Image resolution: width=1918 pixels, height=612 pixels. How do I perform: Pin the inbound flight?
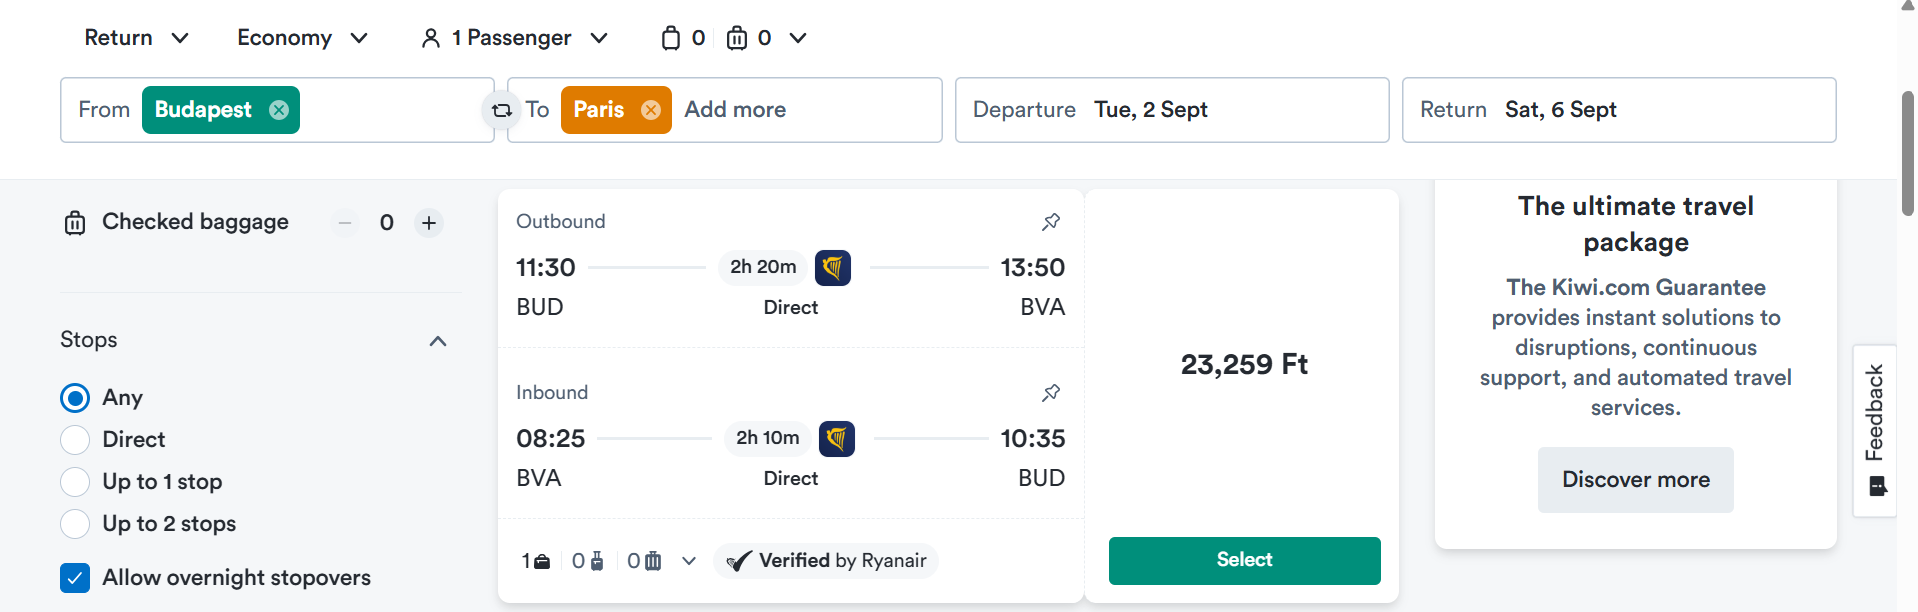click(x=1051, y=393)
